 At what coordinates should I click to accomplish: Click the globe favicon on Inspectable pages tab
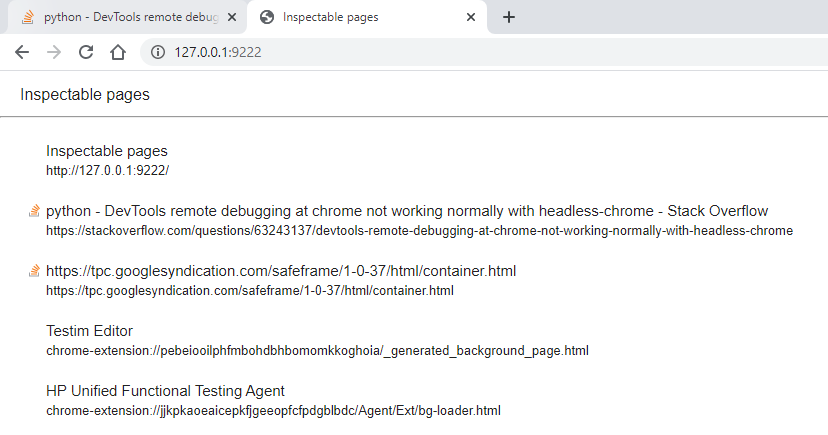[267, 17]
